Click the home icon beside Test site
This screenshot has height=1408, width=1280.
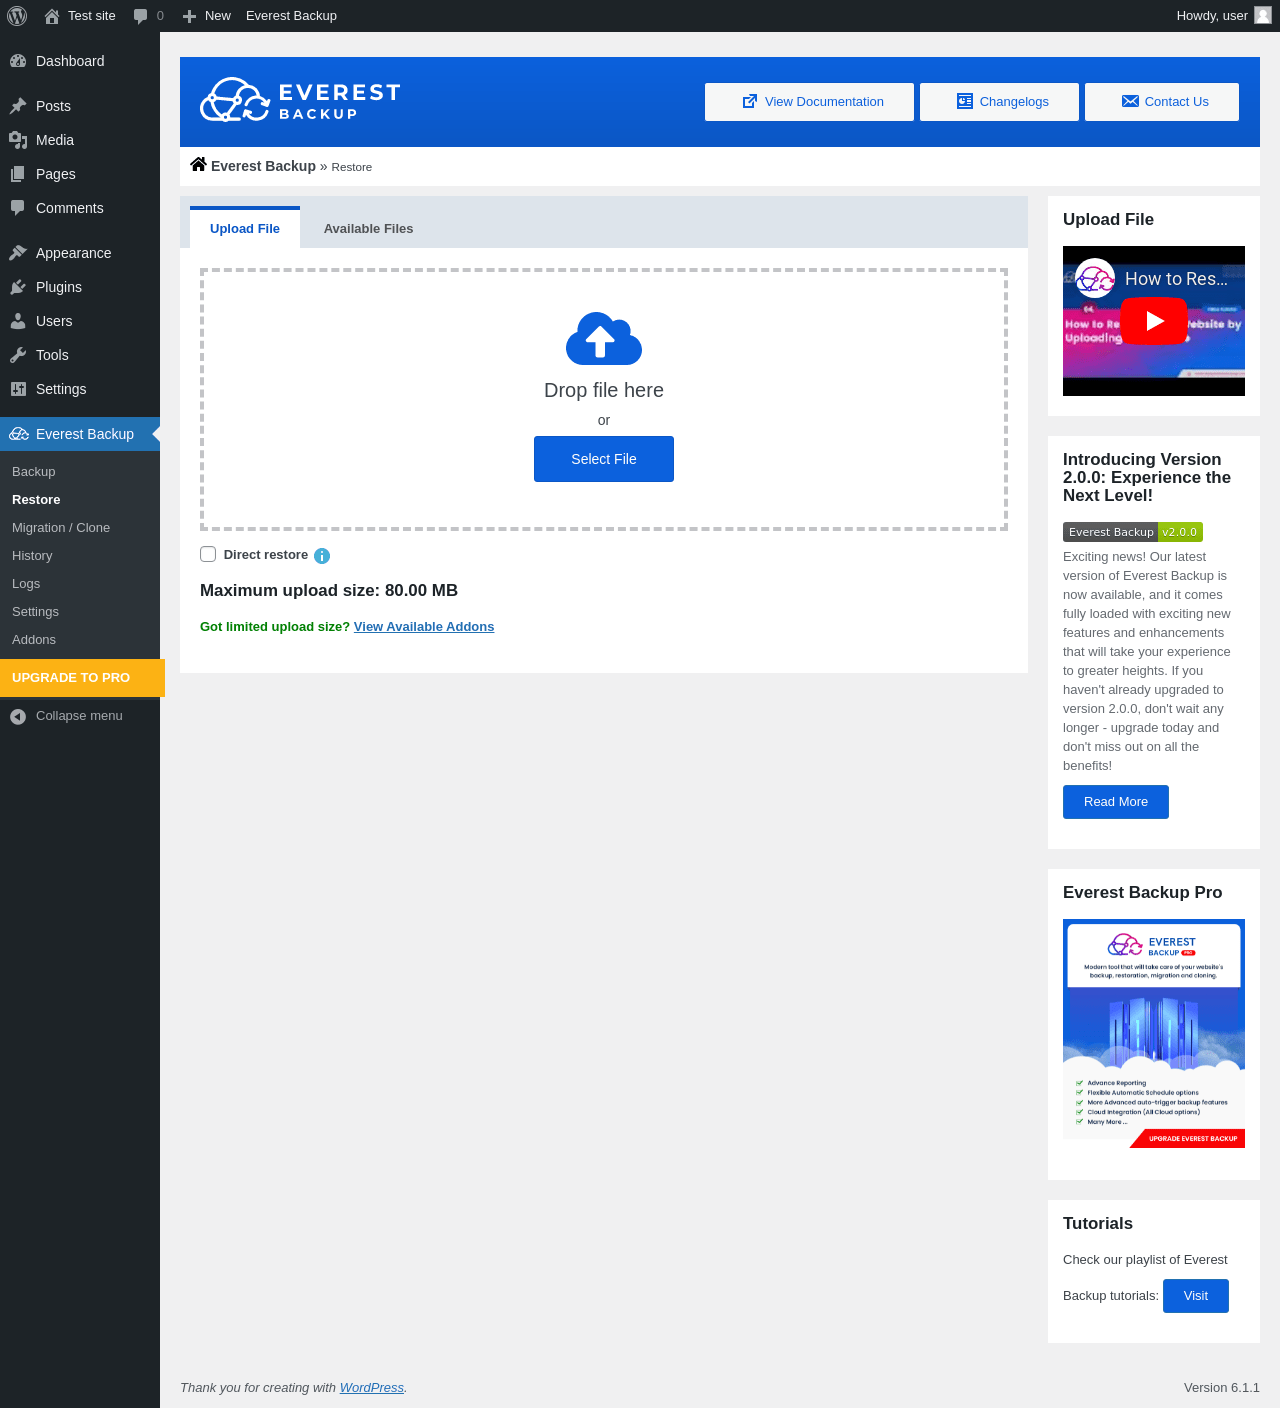[52, 16]
